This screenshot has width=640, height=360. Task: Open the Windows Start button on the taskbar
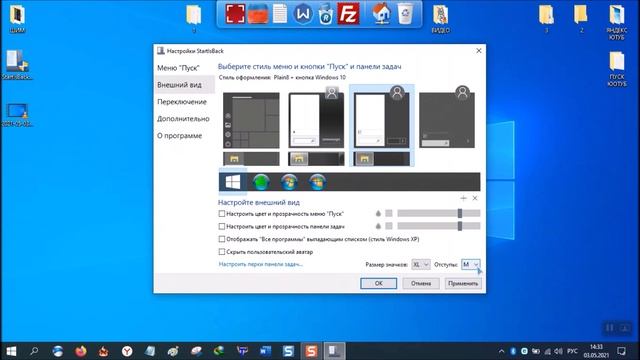tap(11, 351)
